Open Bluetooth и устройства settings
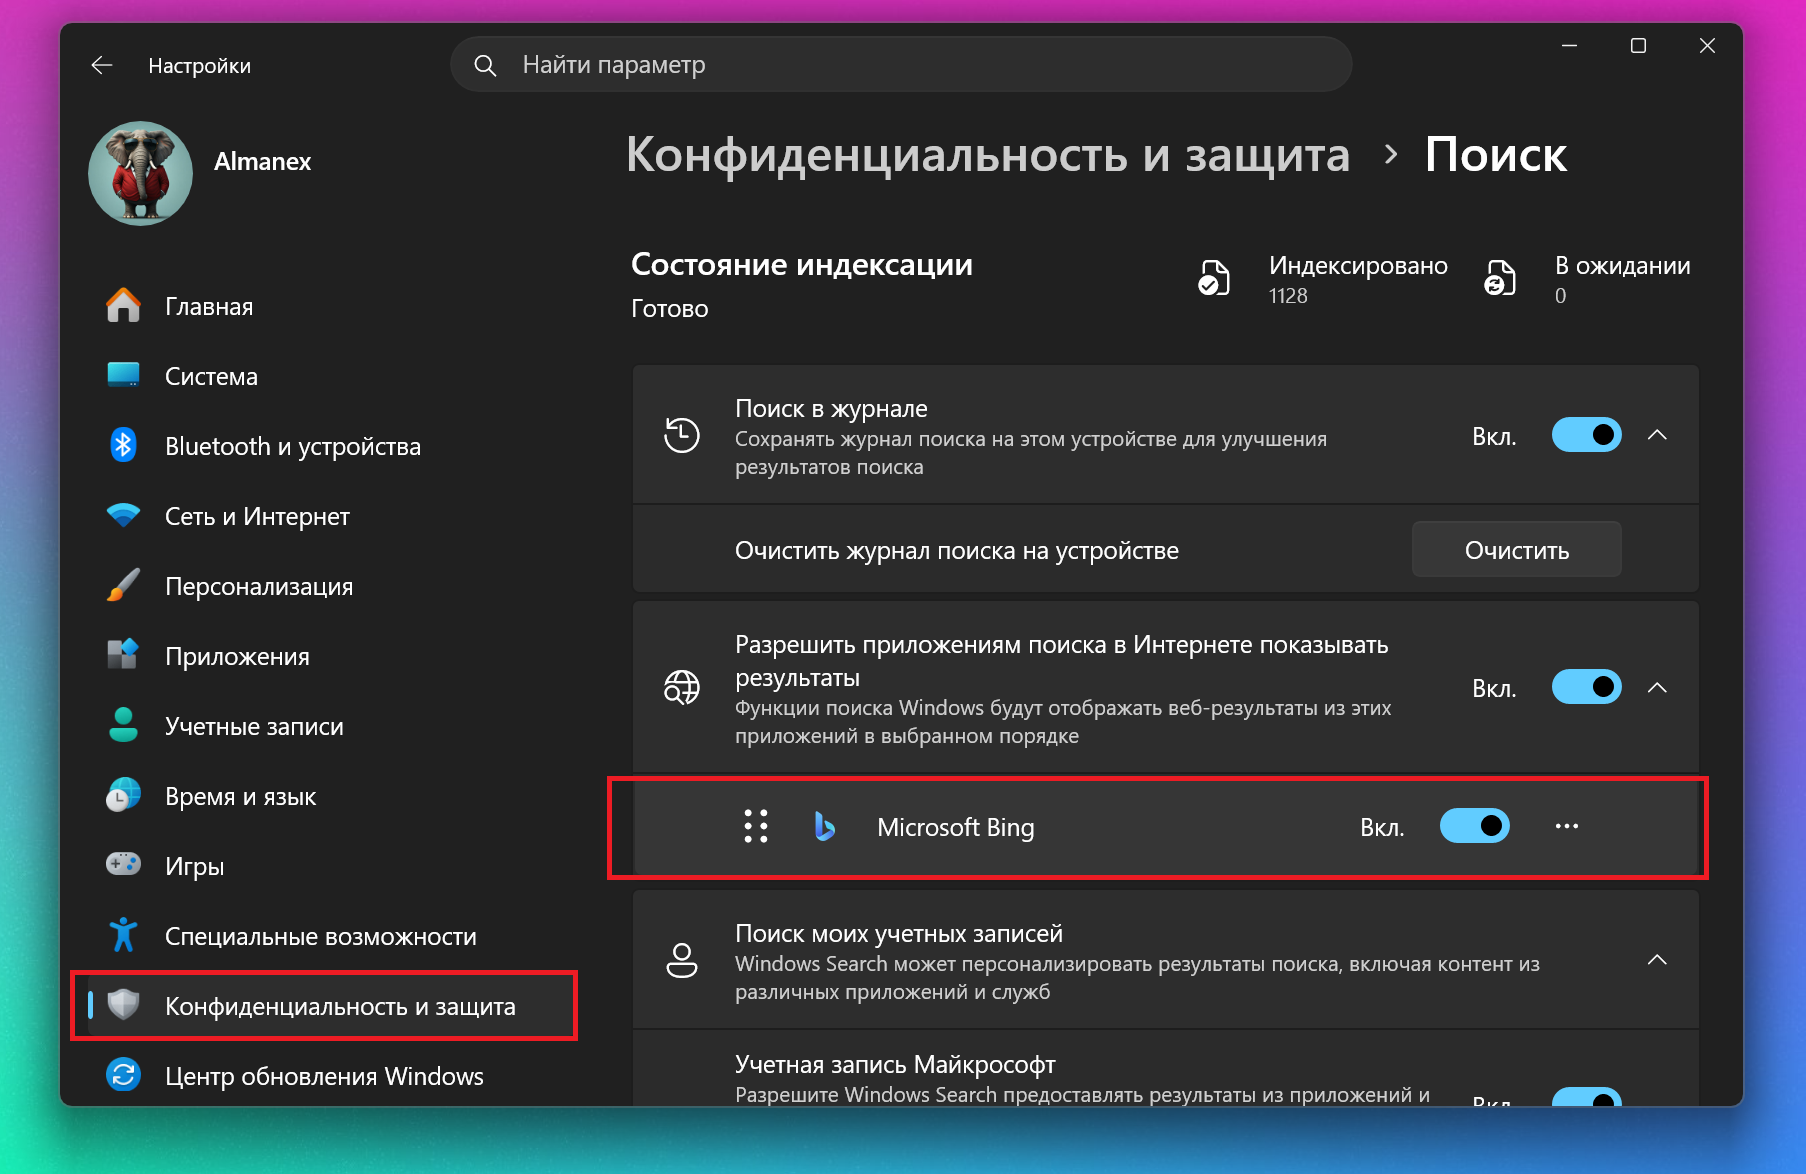The width and height of the screenshot is (1806, 1174). (324, 446)
